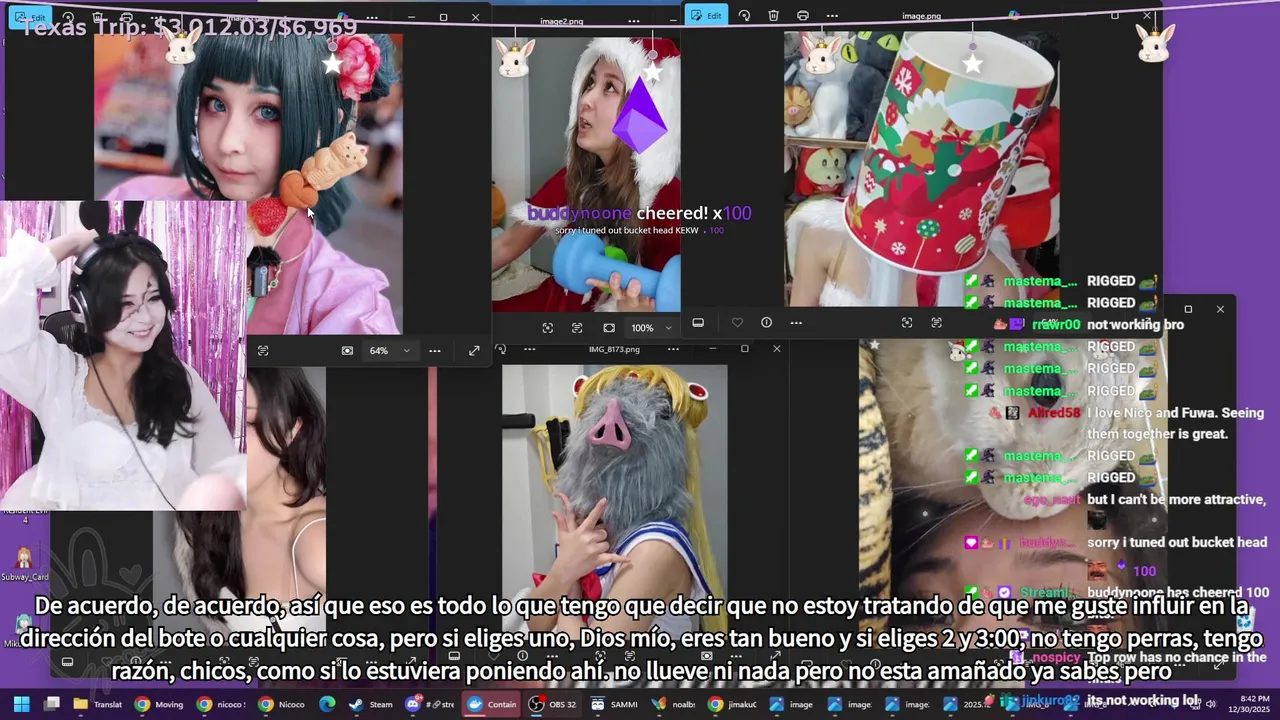Viewport: 1280px width, 720px height.
Task: Switch to the noalbs taskbar item
Action: tap(674, 704)
